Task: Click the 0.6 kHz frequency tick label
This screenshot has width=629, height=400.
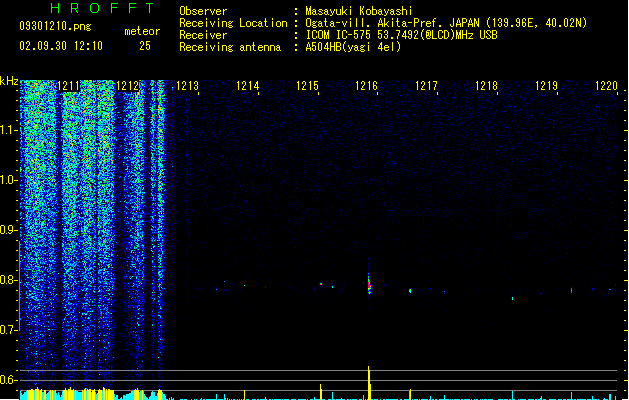Action: pos(8,380)
